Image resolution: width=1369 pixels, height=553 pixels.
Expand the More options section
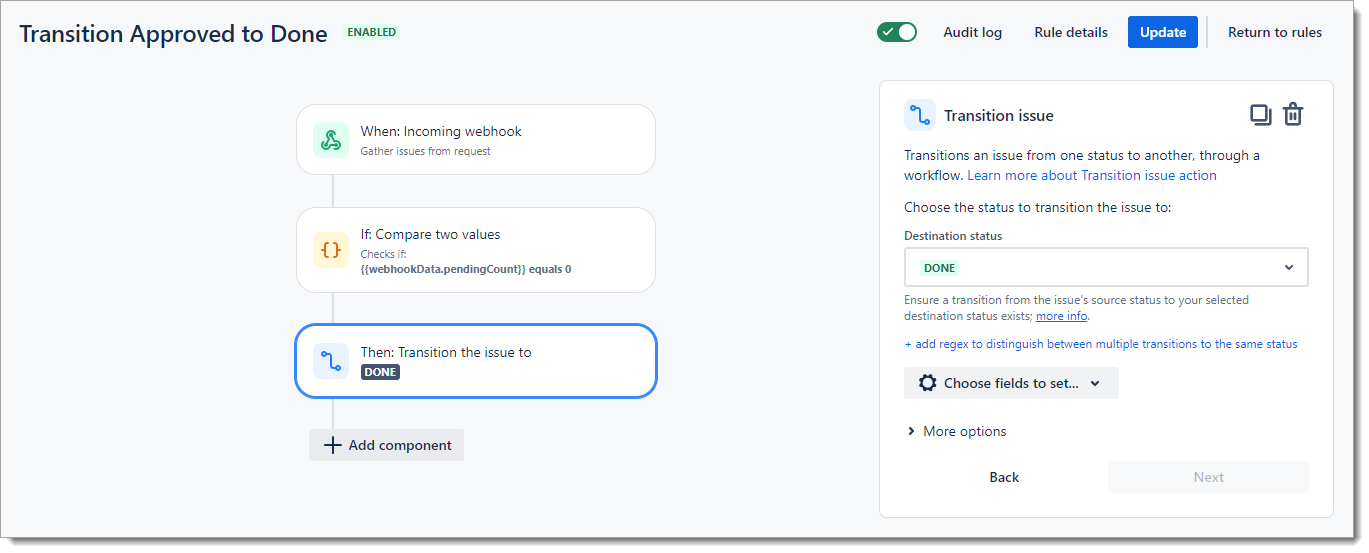pos(956,431)
